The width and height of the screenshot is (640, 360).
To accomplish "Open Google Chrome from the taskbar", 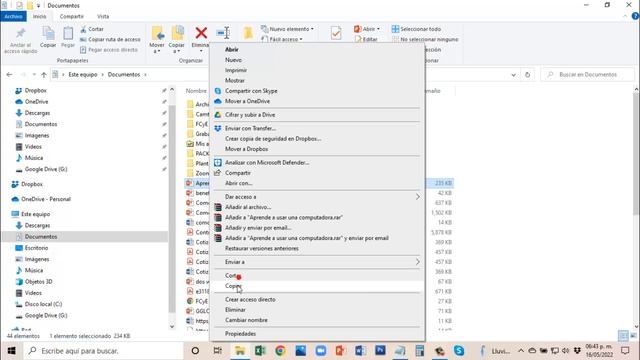I will pos(280,351).
